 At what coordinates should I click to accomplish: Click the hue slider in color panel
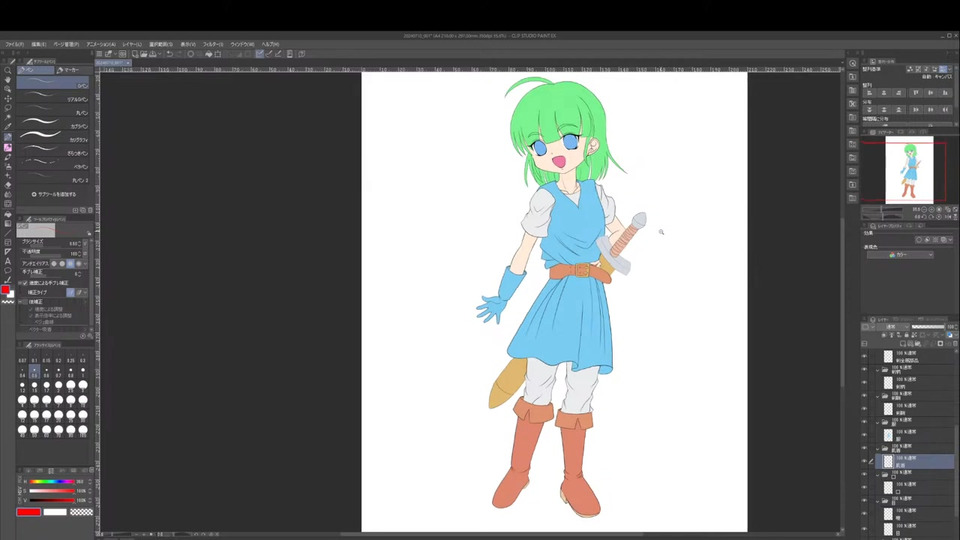pyautogui.click(x=51, y=482)
